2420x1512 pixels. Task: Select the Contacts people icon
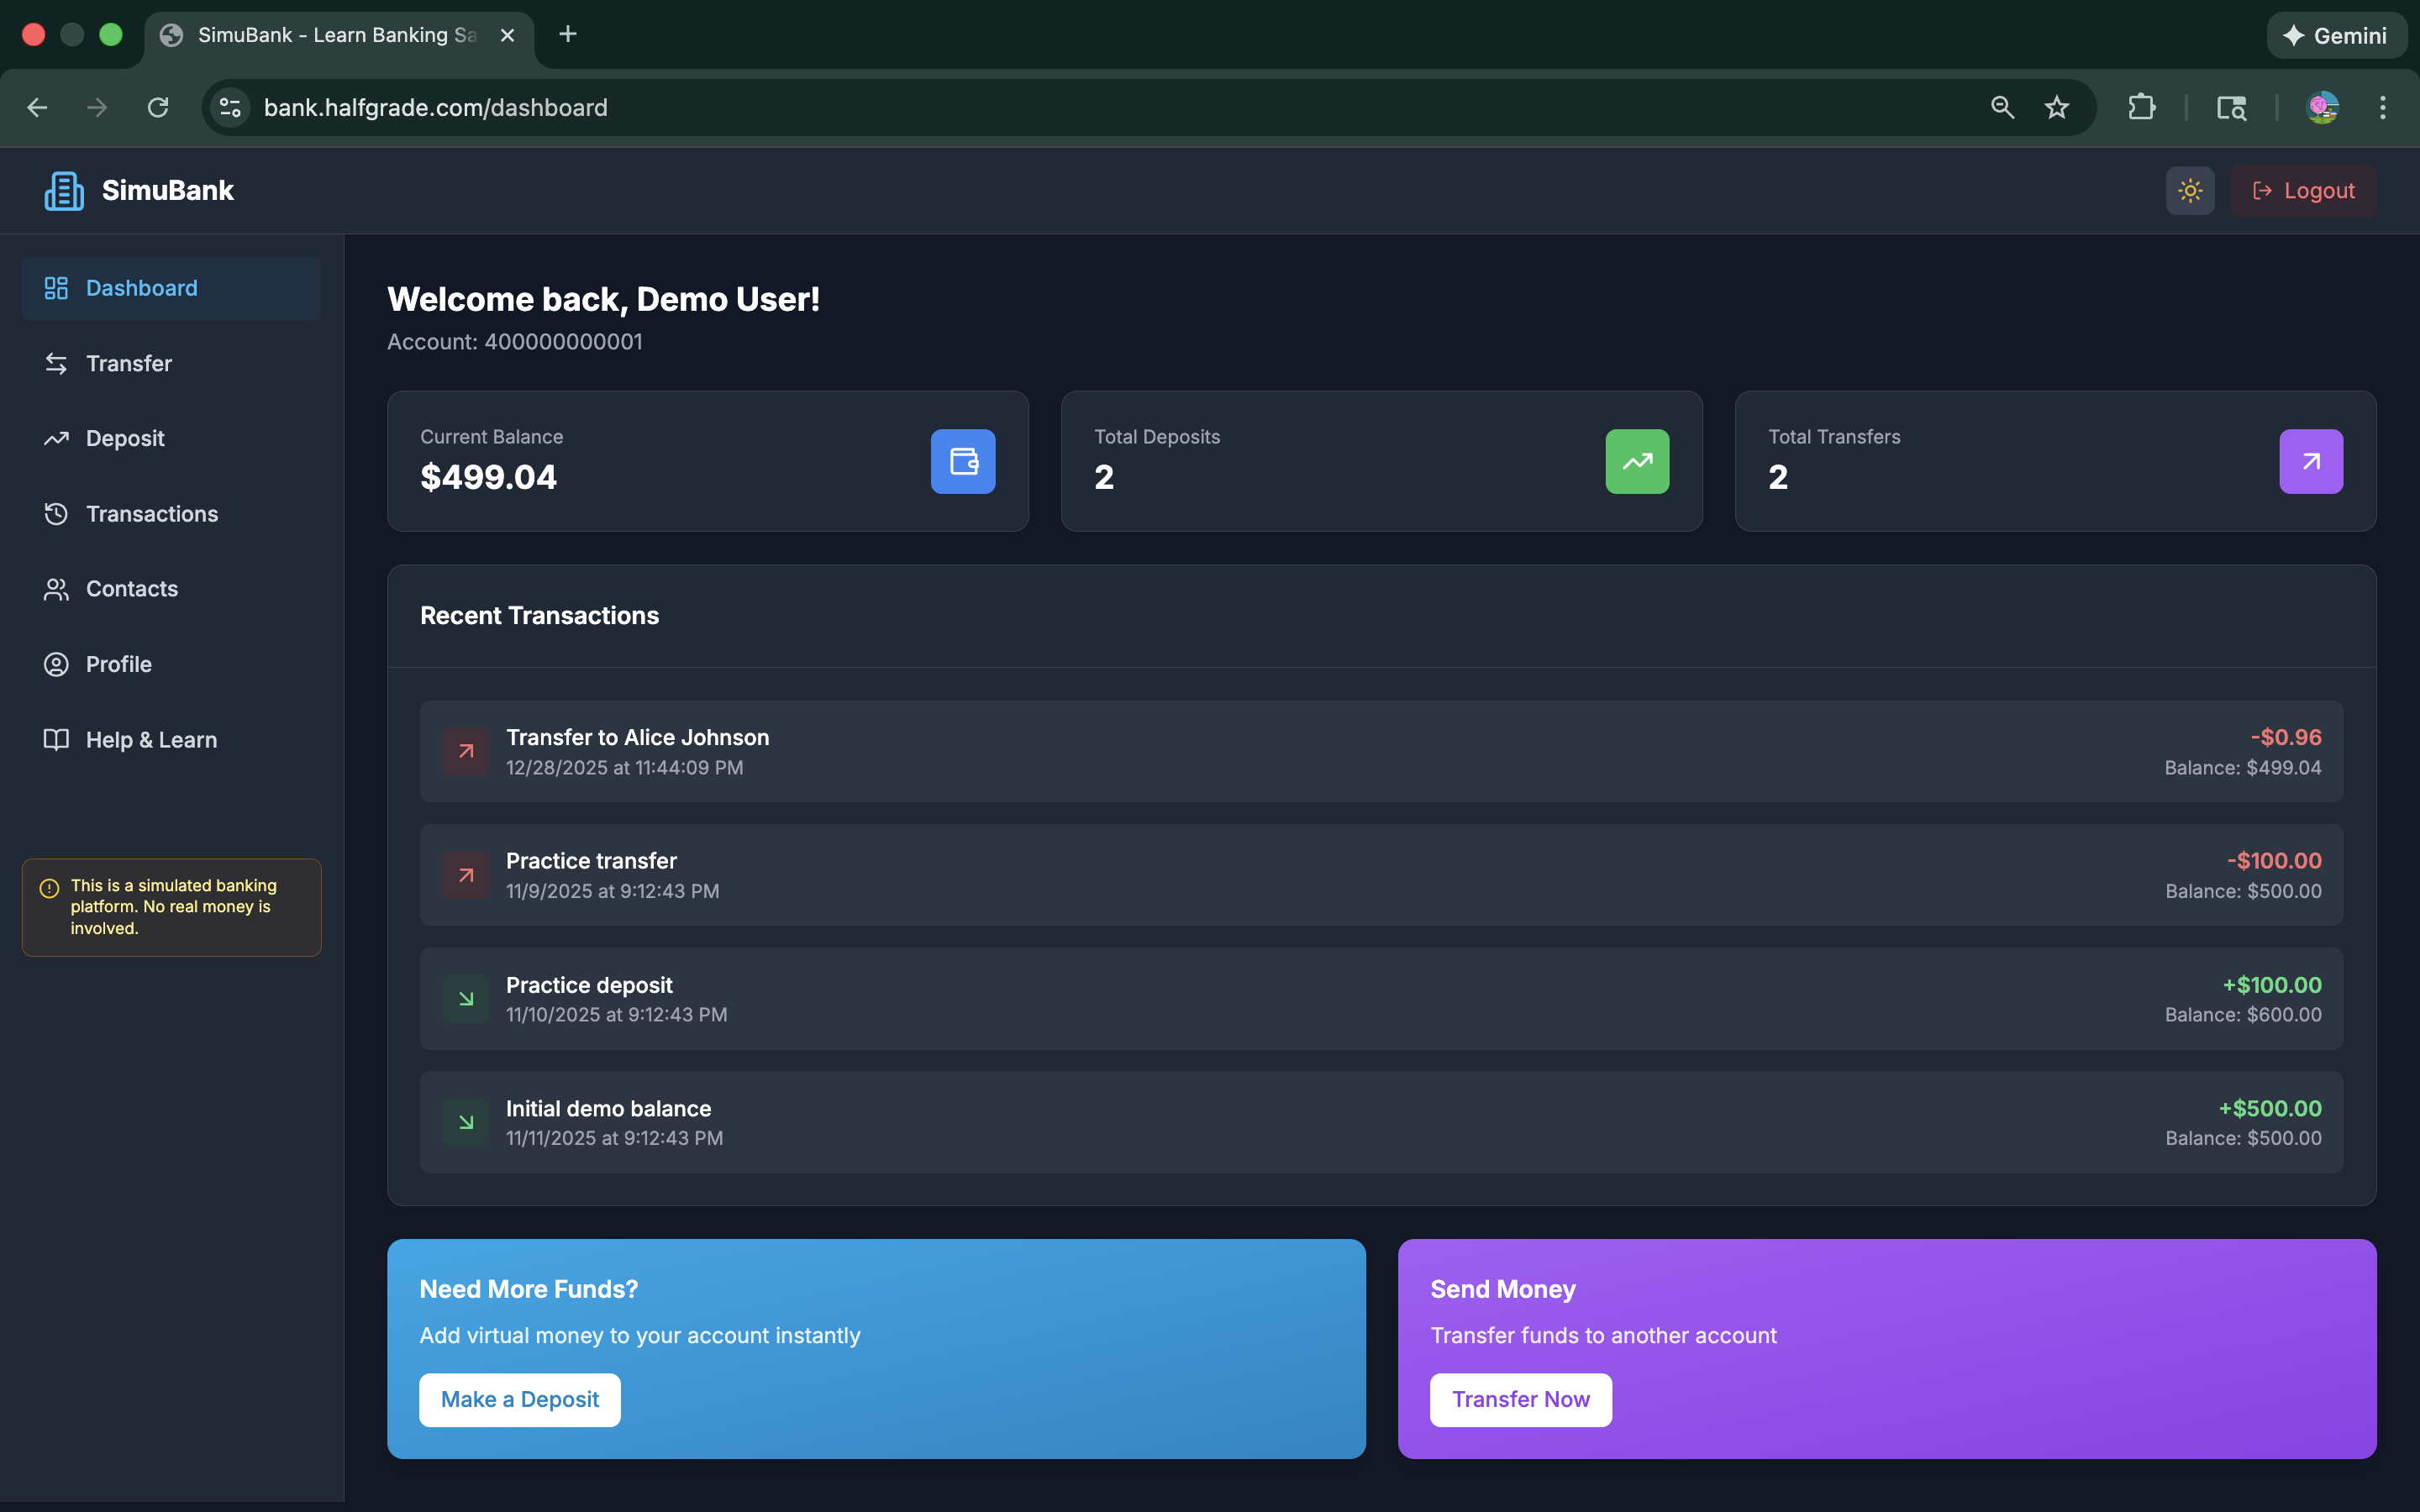pyautogui.click(x=56, y=588)
